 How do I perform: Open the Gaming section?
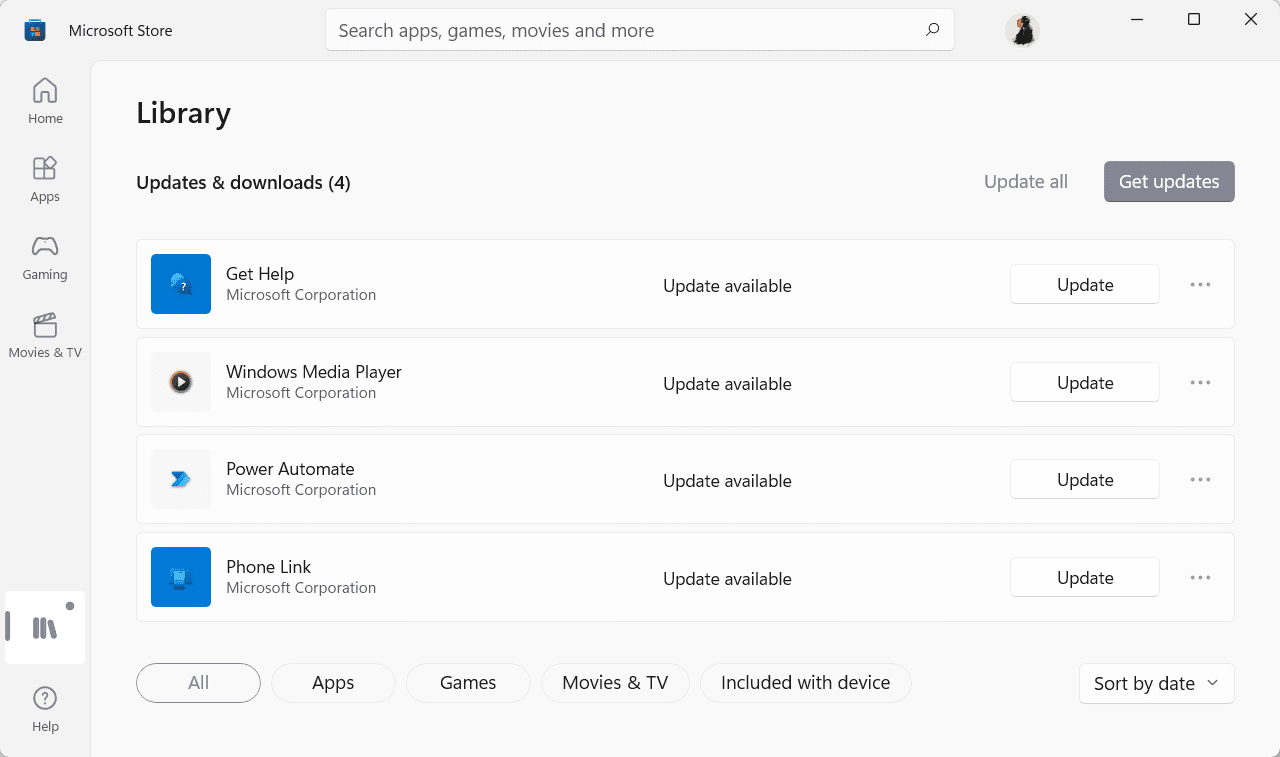[x=45, y=257]
